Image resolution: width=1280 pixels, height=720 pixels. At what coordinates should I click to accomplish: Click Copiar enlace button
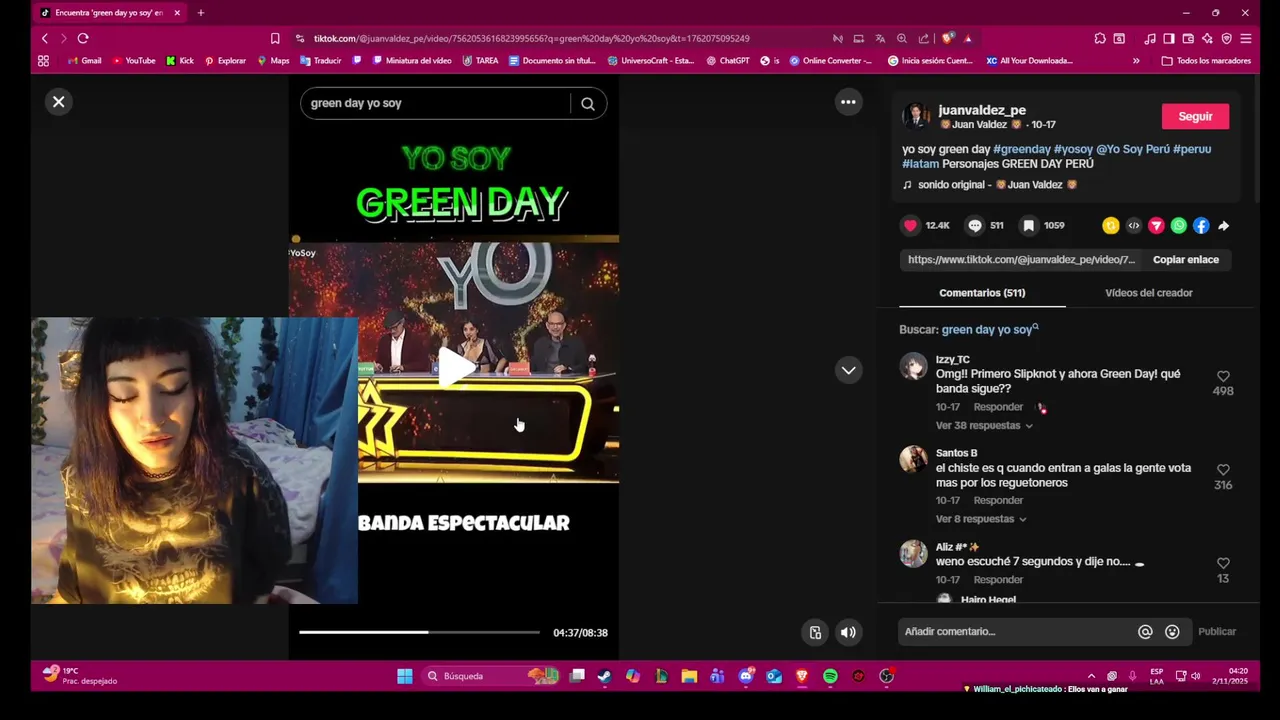coord(1186,260)
